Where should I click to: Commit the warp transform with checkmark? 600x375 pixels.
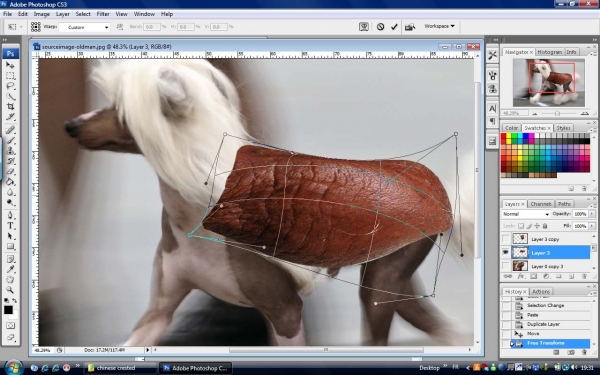click(394, 27)
